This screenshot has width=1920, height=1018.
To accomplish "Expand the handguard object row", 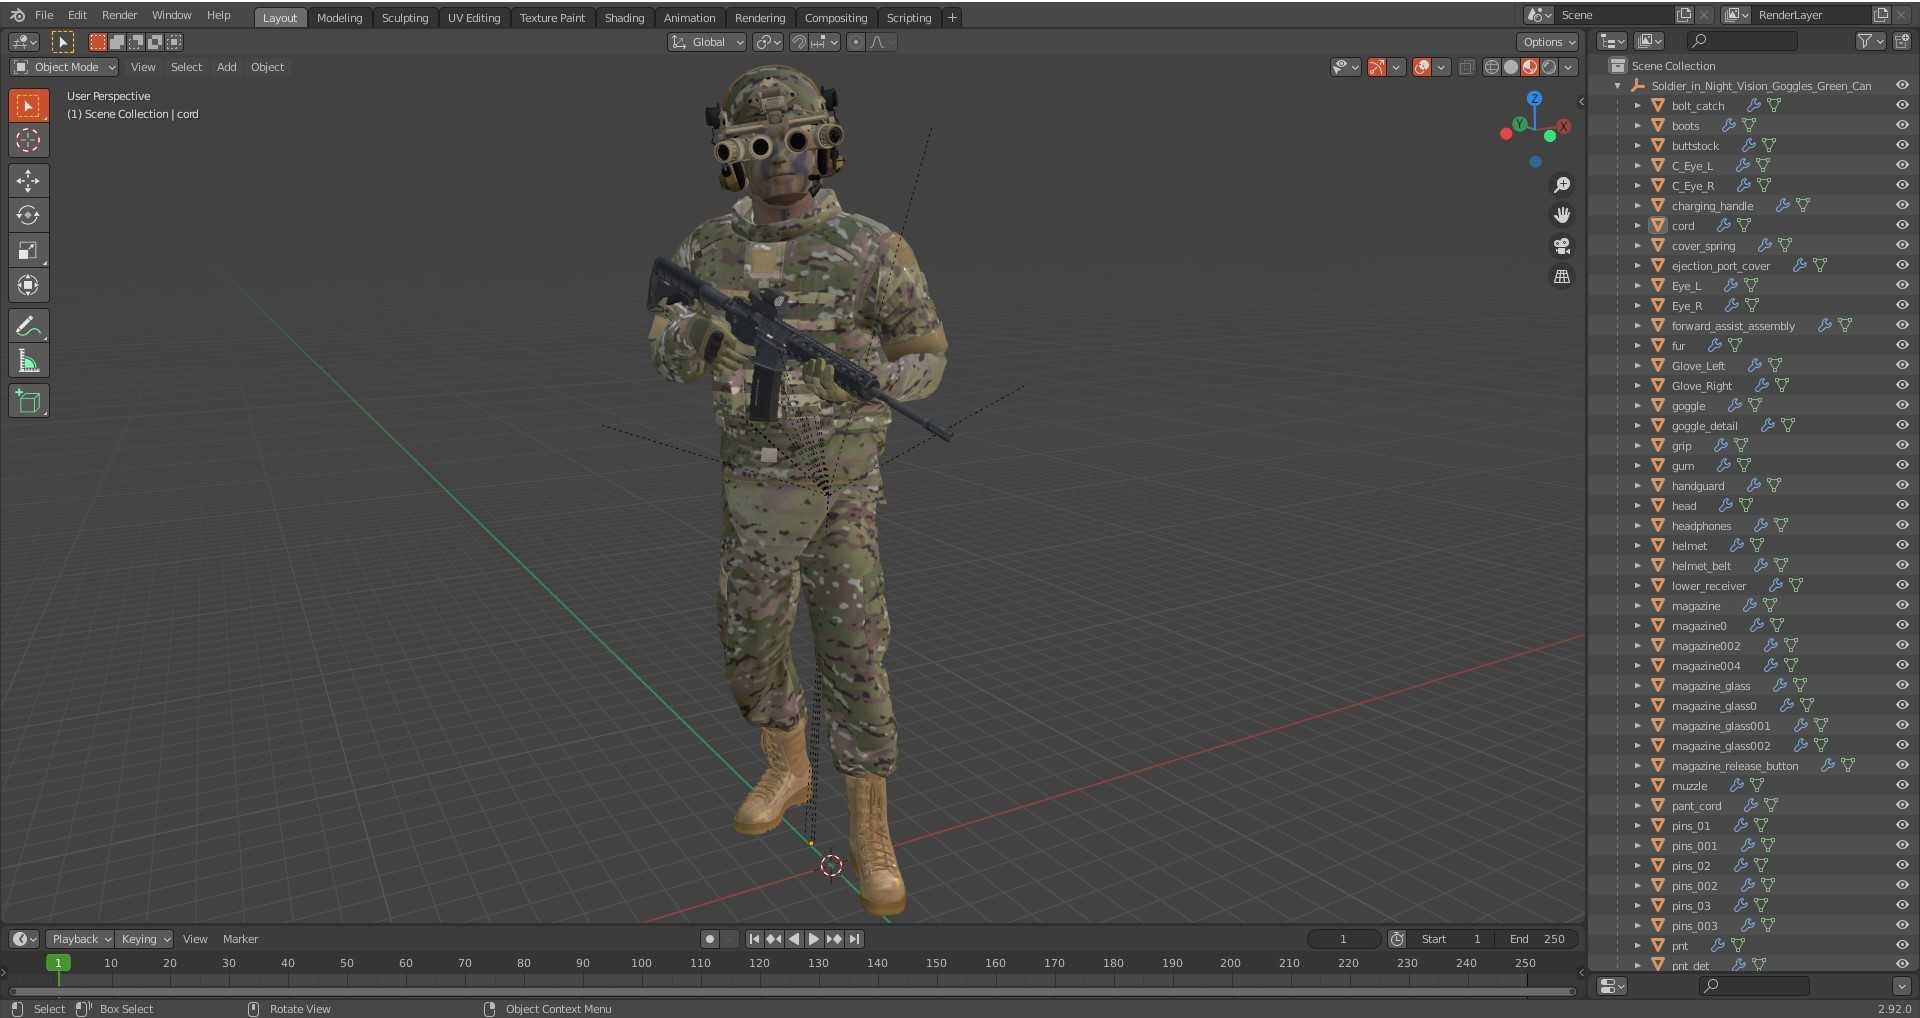I will [x=1637, y=486].
